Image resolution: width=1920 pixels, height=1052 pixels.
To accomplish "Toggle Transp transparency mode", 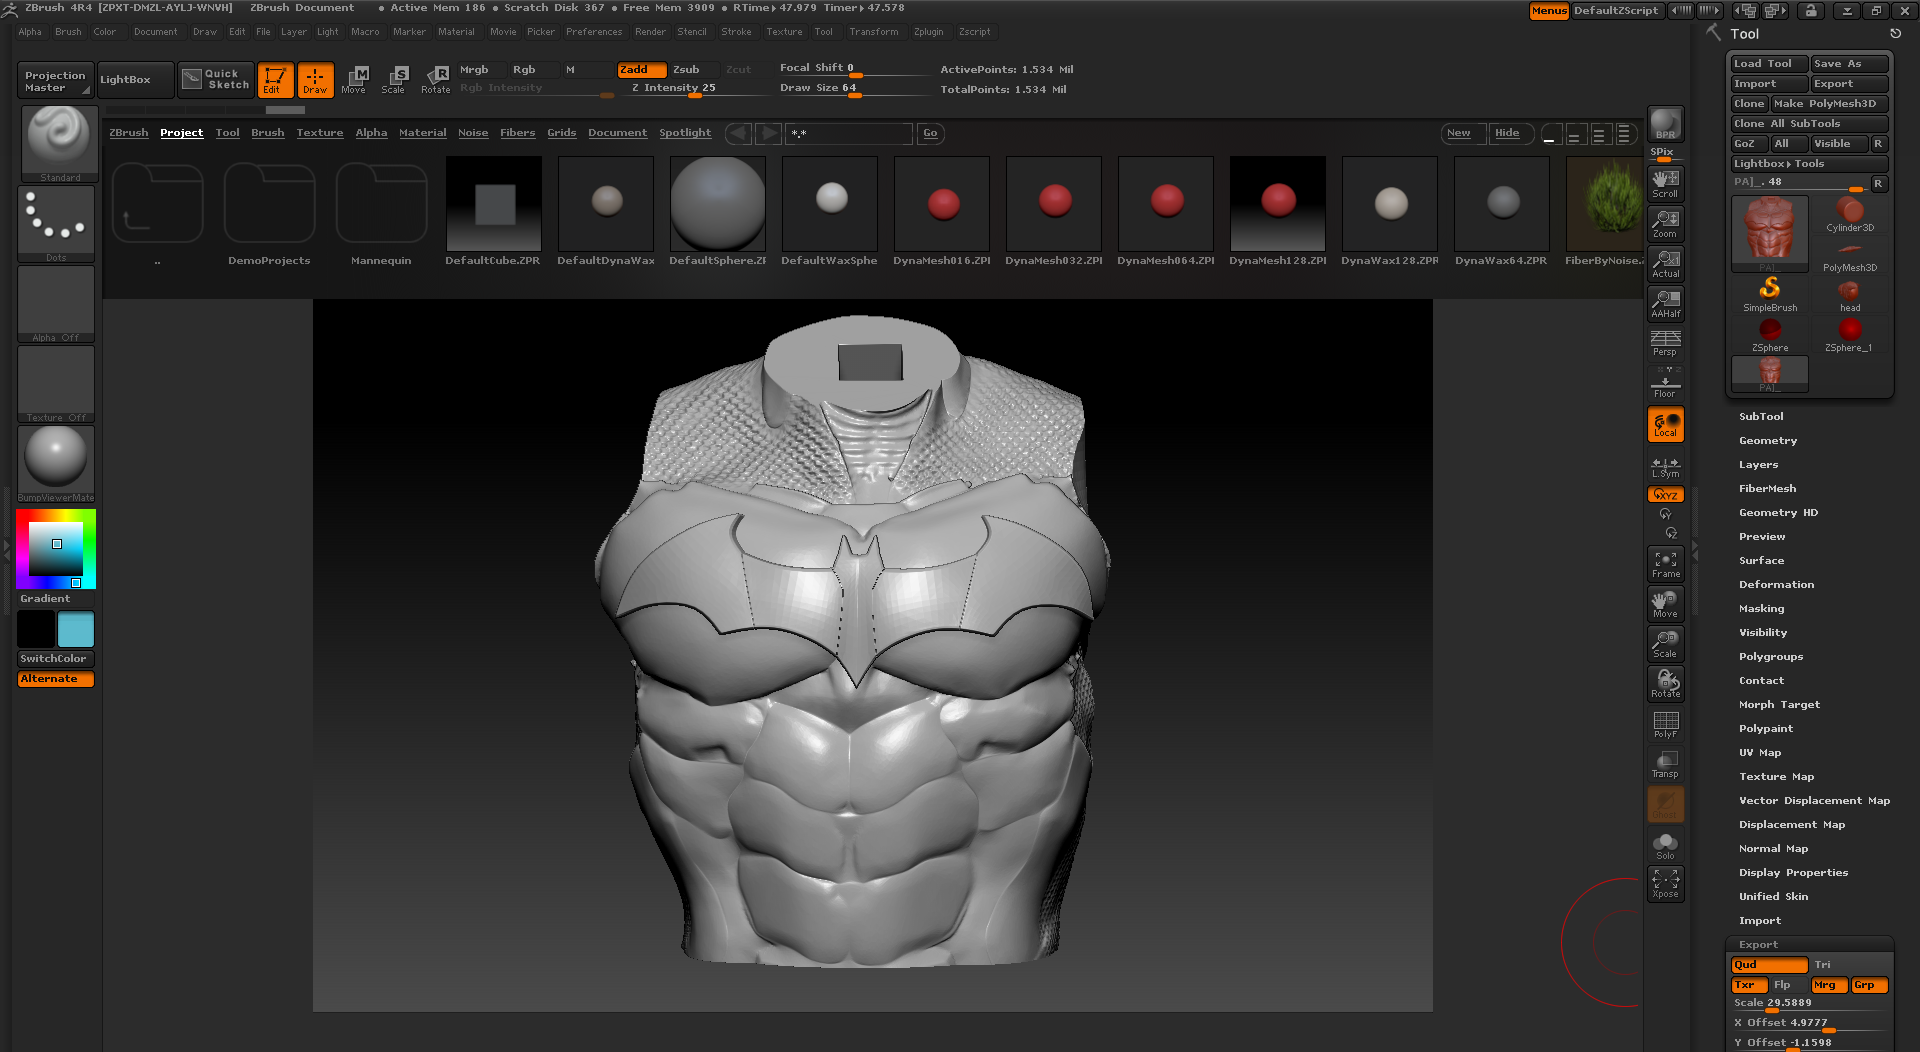I will 1665,764.
